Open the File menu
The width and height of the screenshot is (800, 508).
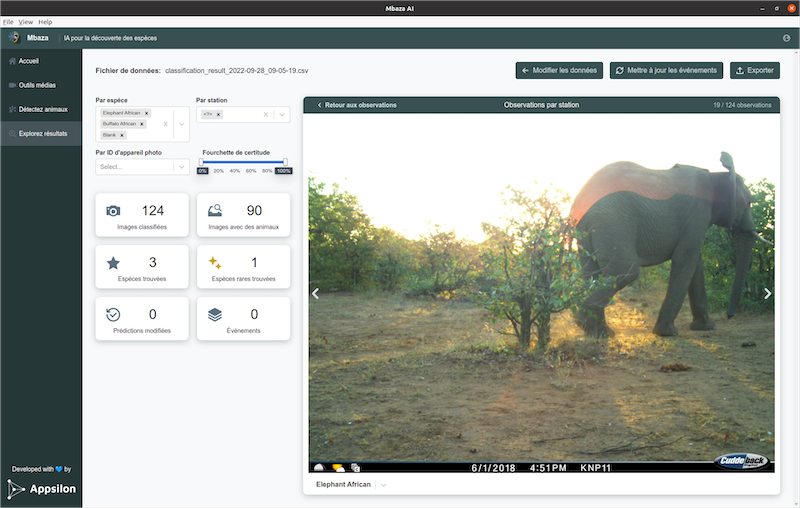pyautogui.click(x=8, y=22)
